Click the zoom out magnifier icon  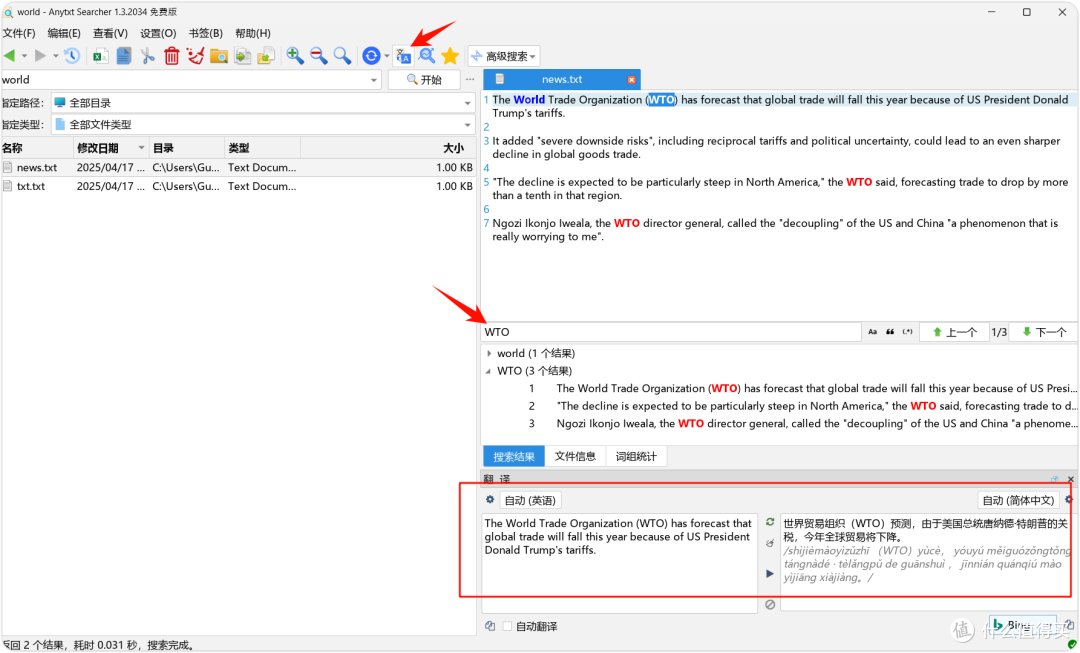point(319,56)
